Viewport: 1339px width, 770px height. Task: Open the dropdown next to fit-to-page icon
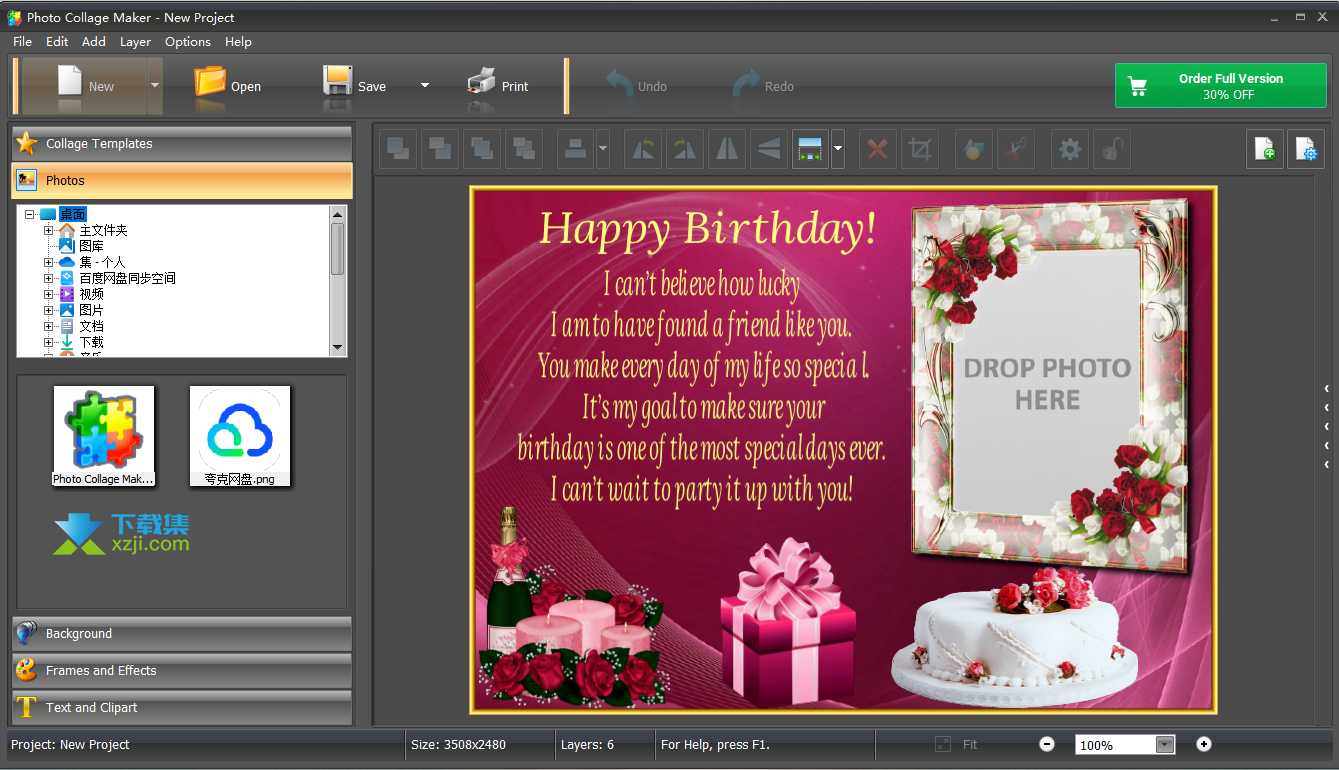pos(838,150)
